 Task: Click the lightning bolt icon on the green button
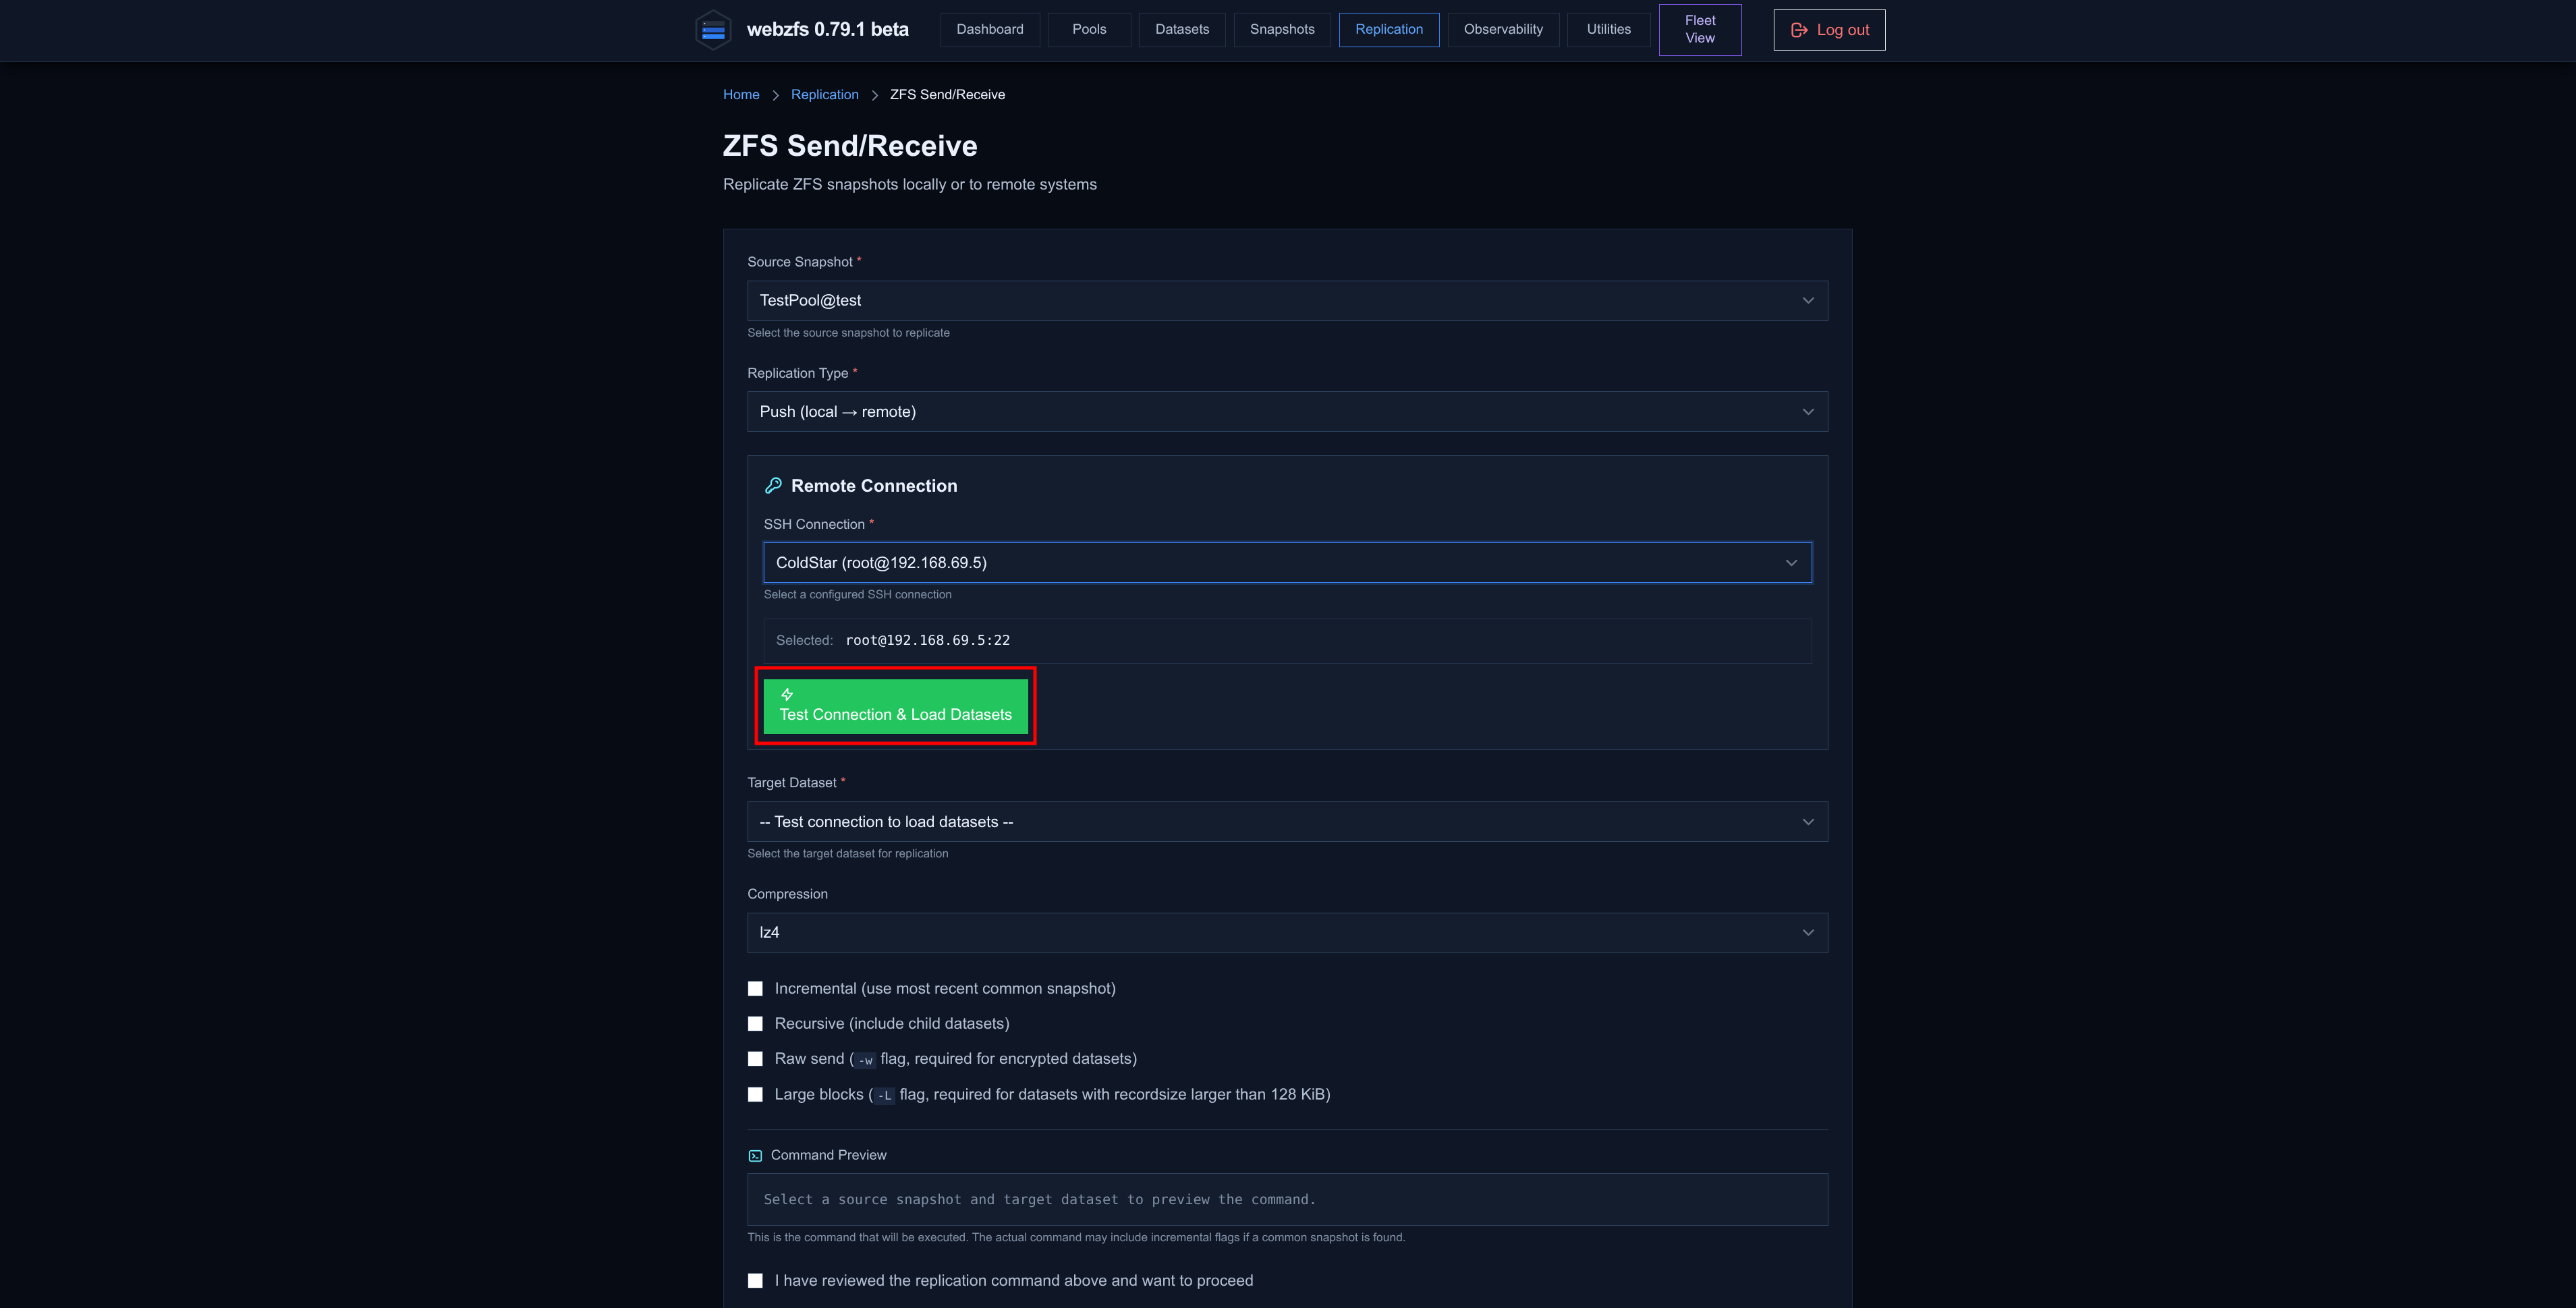tap(787, 695)
